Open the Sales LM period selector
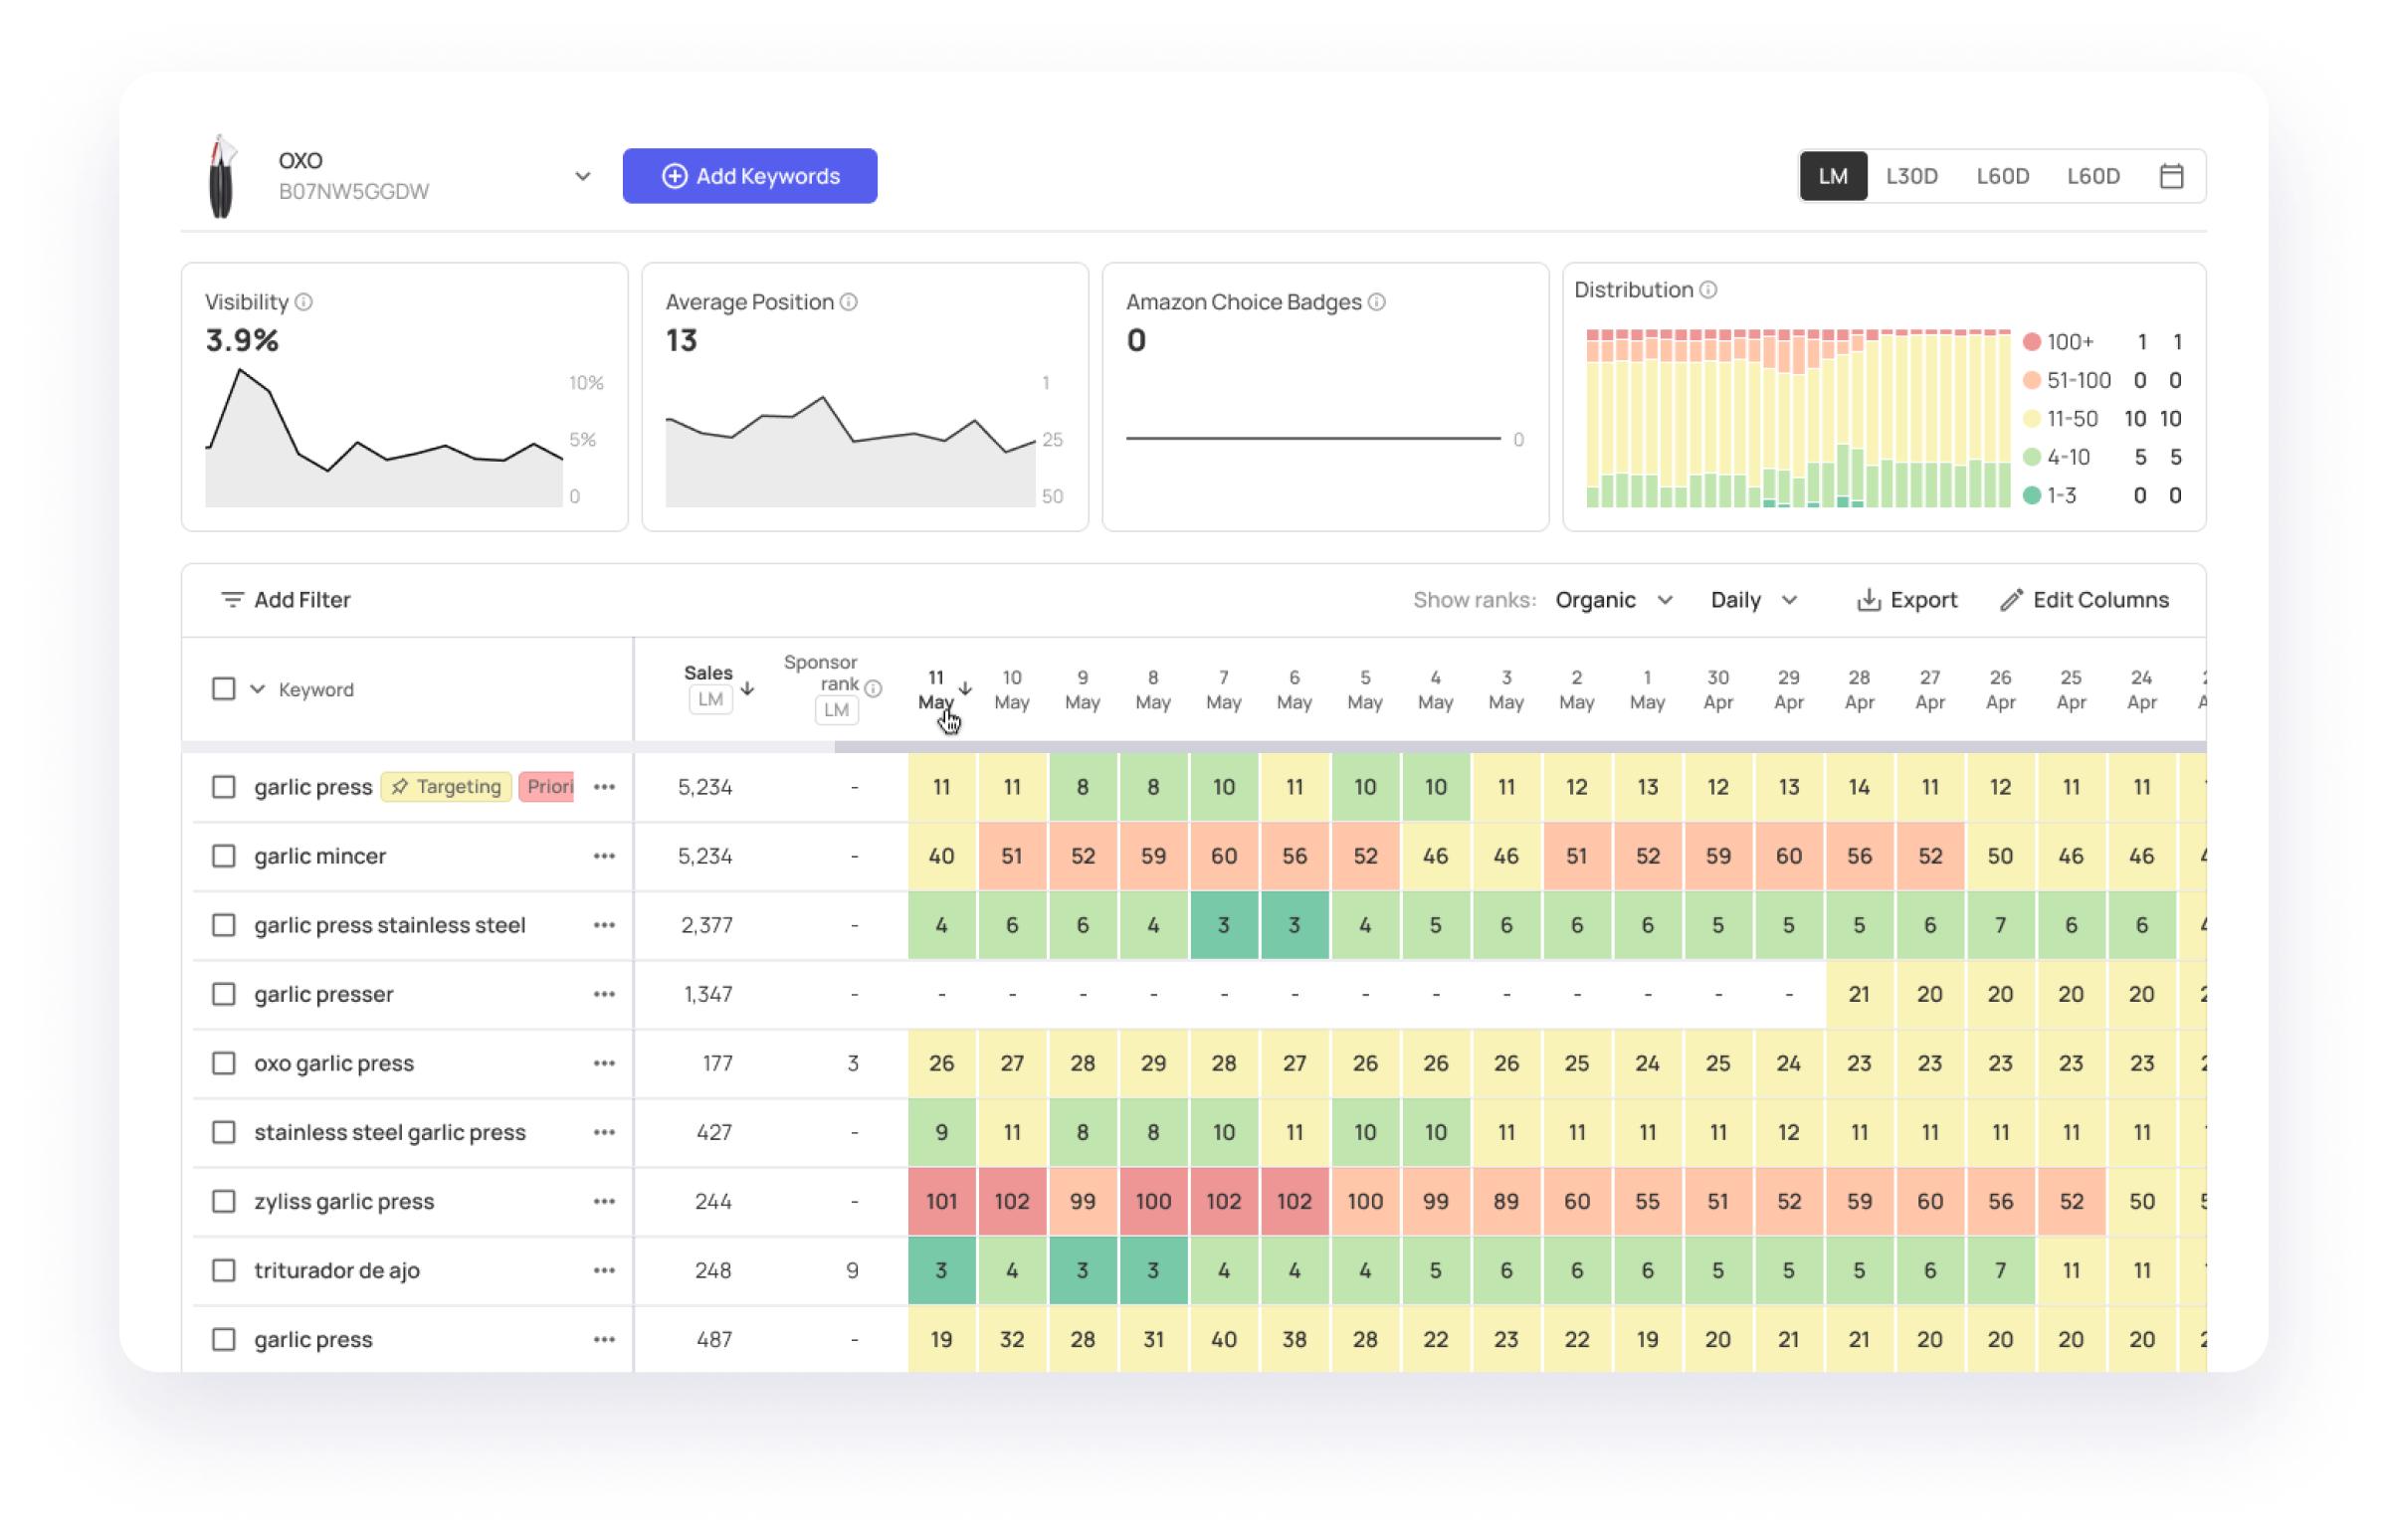Viewport: 2388px width, 1540px height. click(710, 700)
